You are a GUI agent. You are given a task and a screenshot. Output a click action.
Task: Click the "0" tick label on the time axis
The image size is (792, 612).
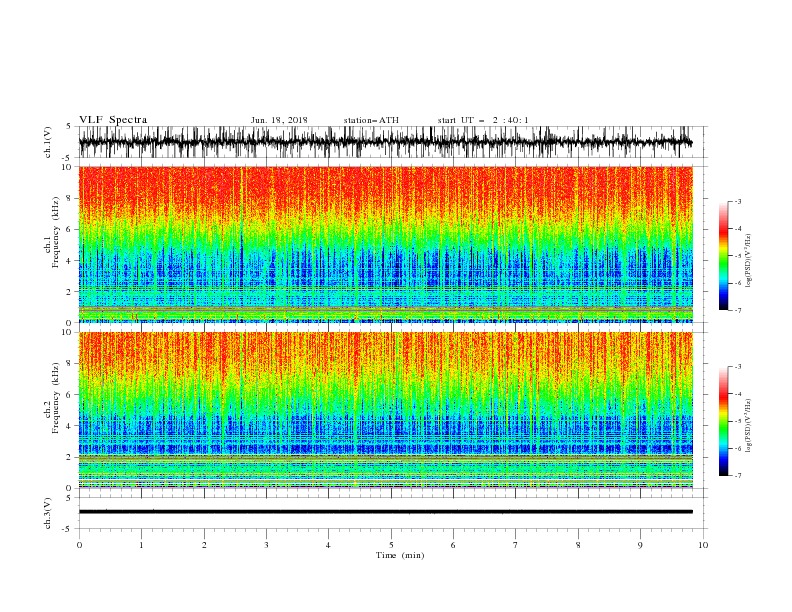click(79, 545)
